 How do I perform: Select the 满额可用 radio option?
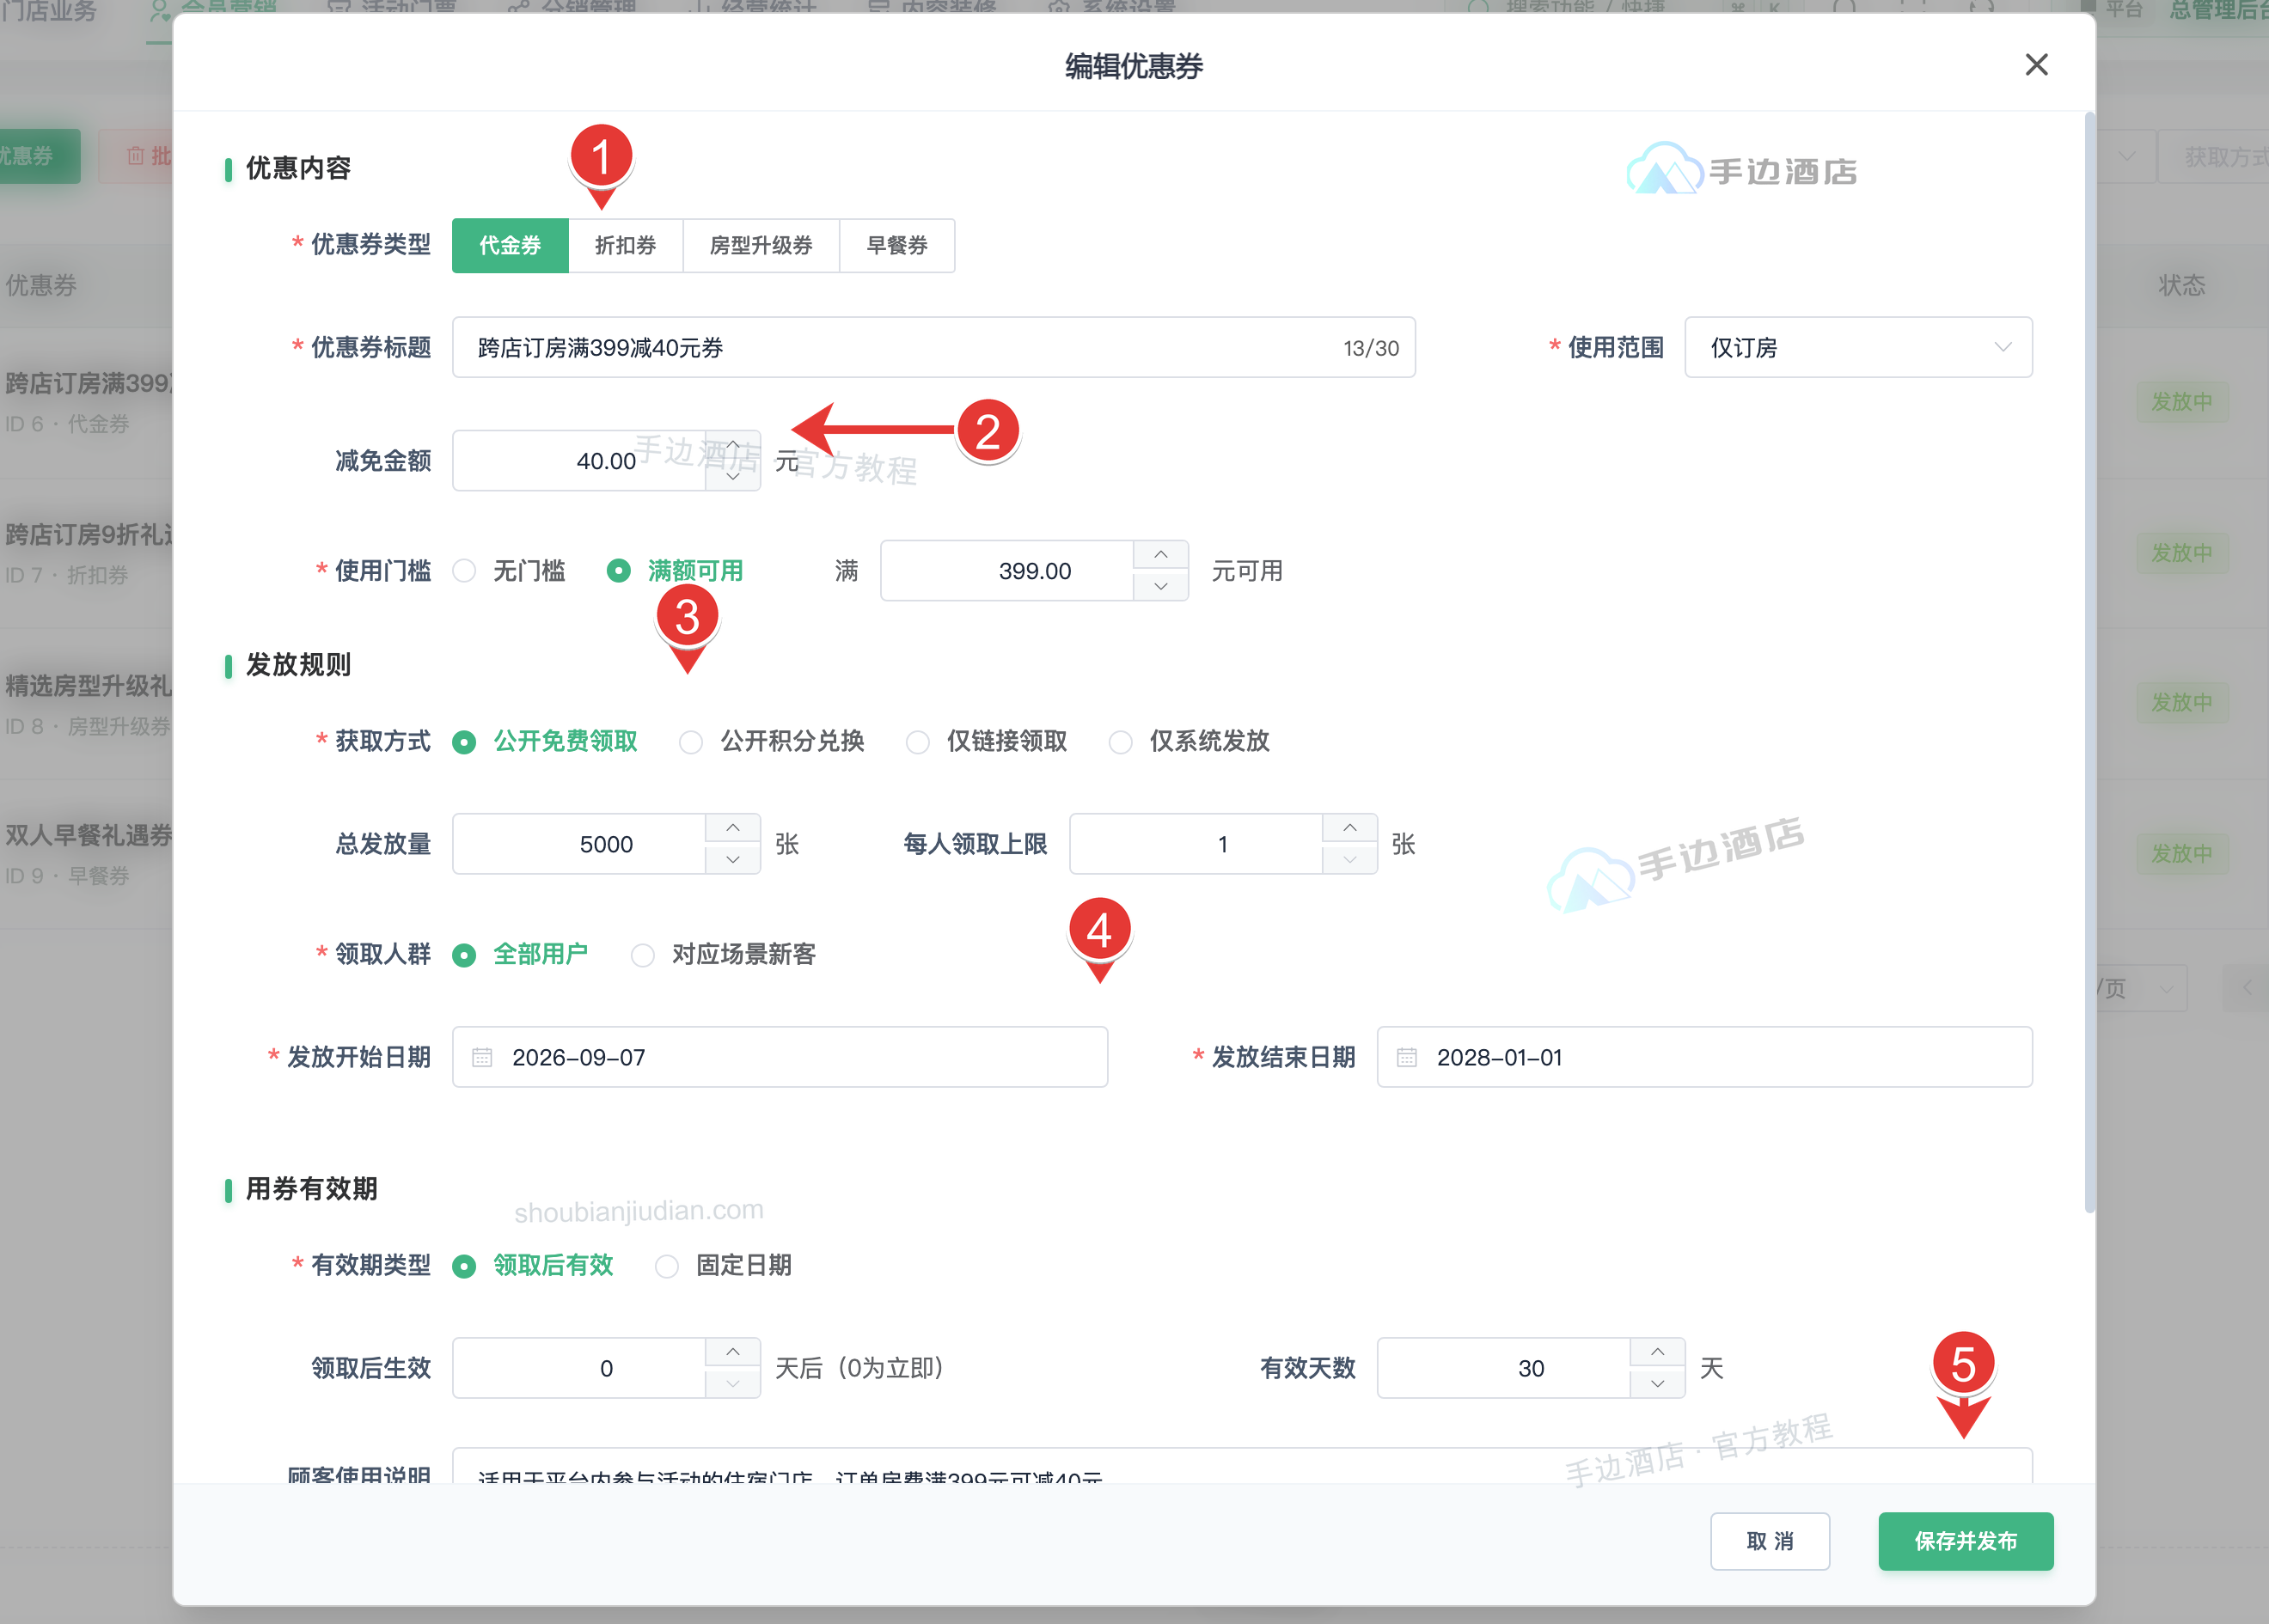coord(675,571)
